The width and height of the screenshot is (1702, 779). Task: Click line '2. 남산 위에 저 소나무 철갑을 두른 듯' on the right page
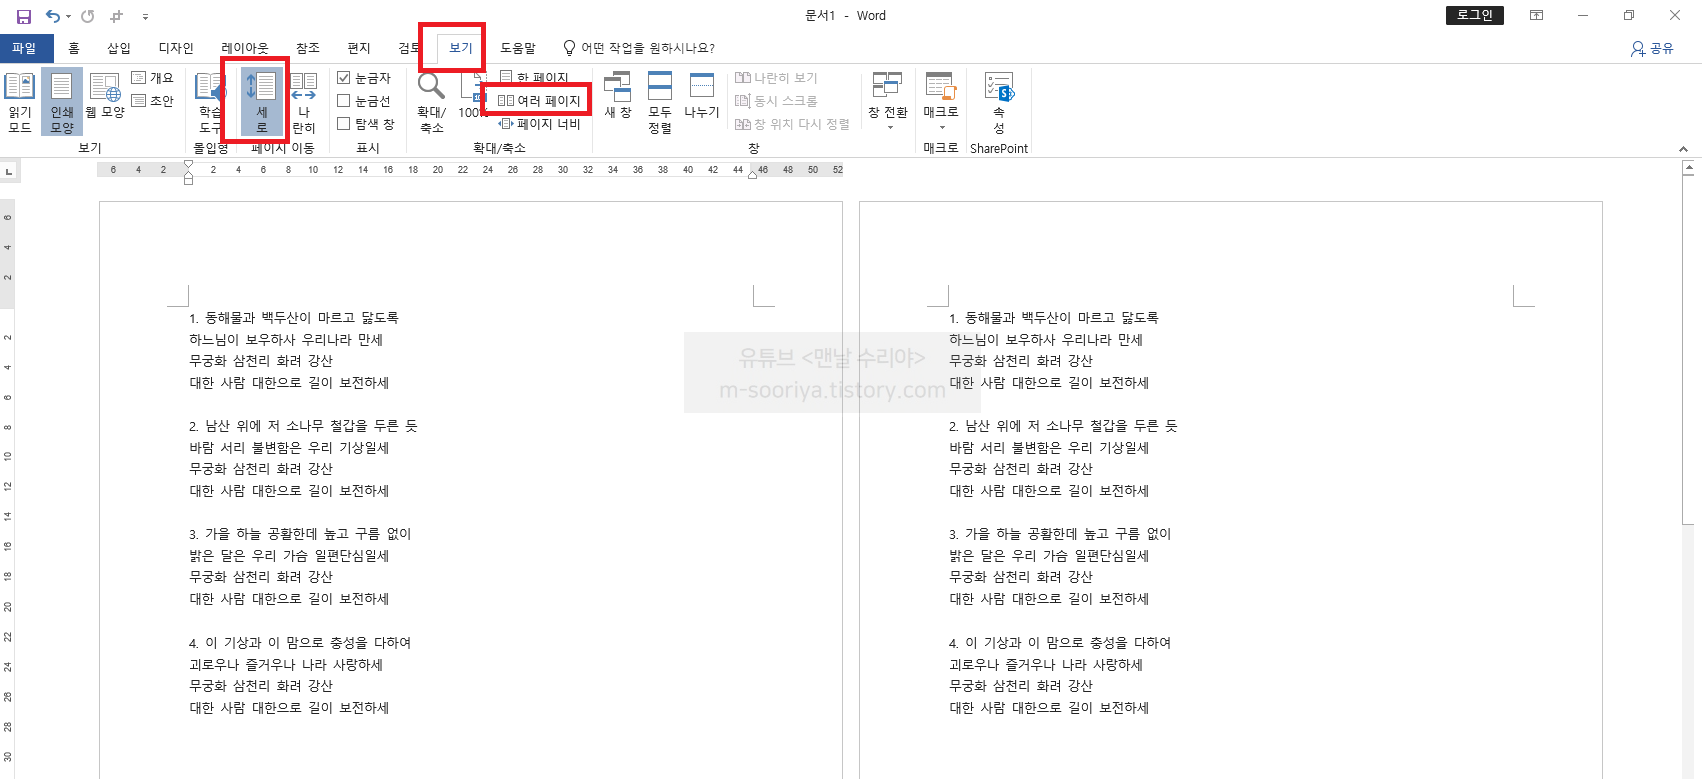pos(1063,426)
